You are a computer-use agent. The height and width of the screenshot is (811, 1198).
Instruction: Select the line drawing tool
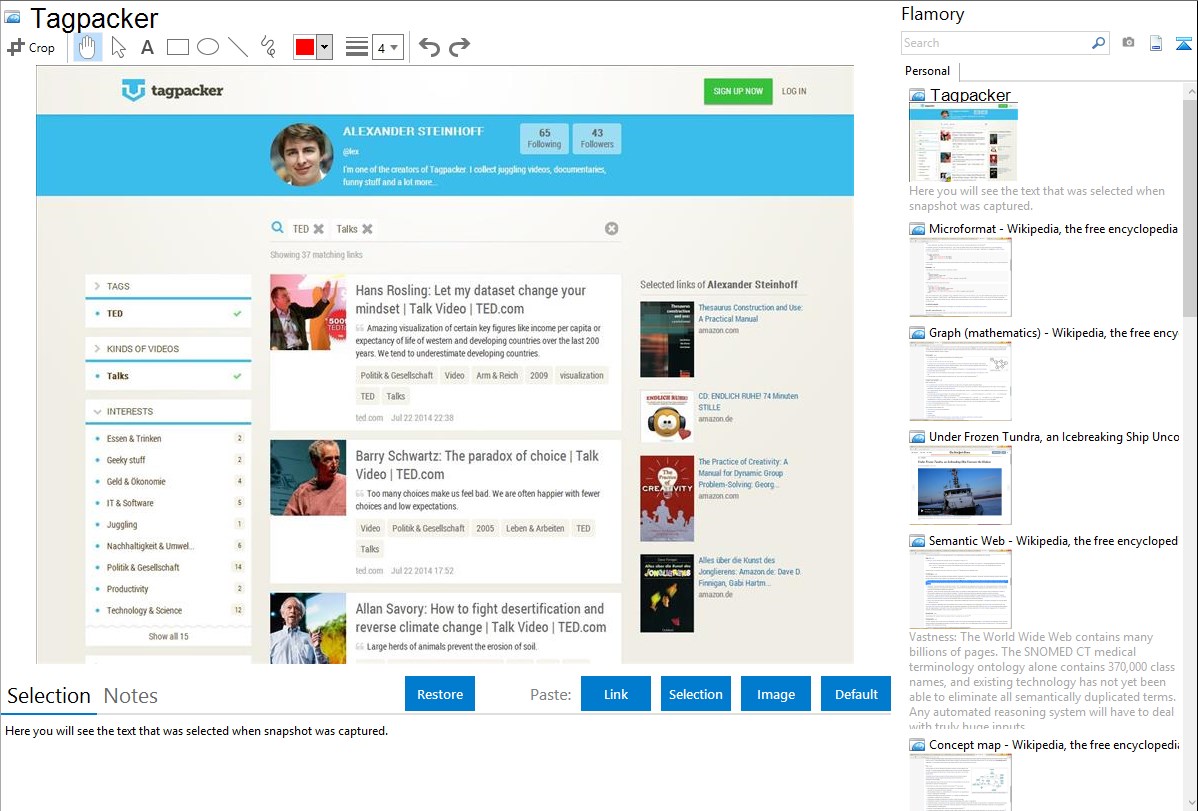pyautogui.click(x=238, y=47)
